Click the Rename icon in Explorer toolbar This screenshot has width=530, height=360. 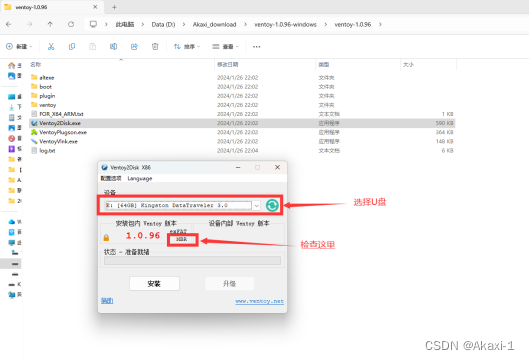114,47
